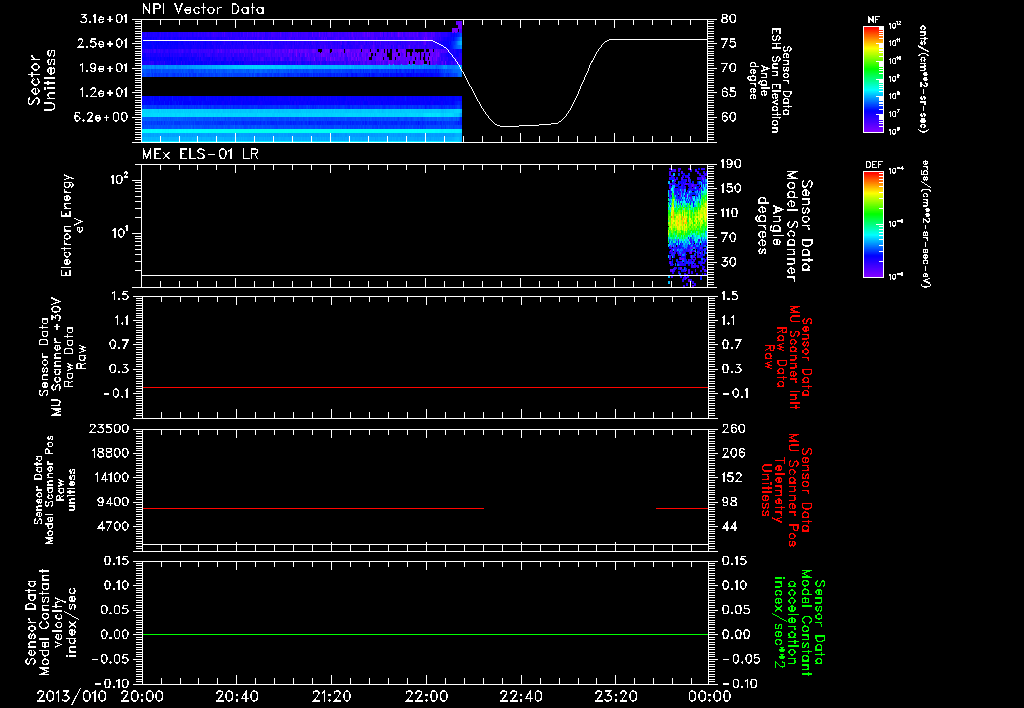Click the 'NF' colorbar heading
This screenshot has width=1024, height=708.
[x=873, y=20]
